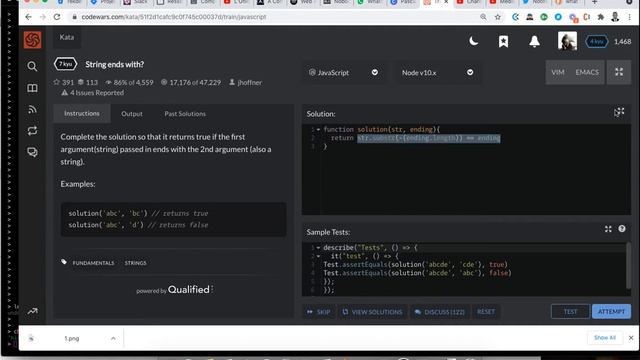The height and width of the screenshot is (360, 640).
Task: Collapse the function fold arrow on line 1
Action: coord(318,129)
